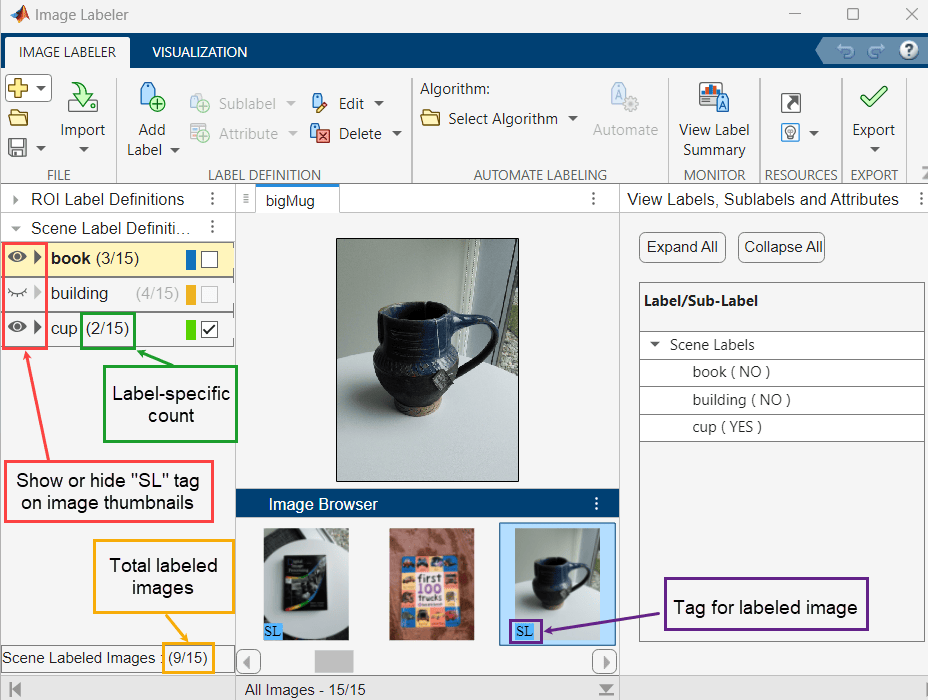Click the Edit label pencil icon
This screenshot has height=700, width=928.
319,103
